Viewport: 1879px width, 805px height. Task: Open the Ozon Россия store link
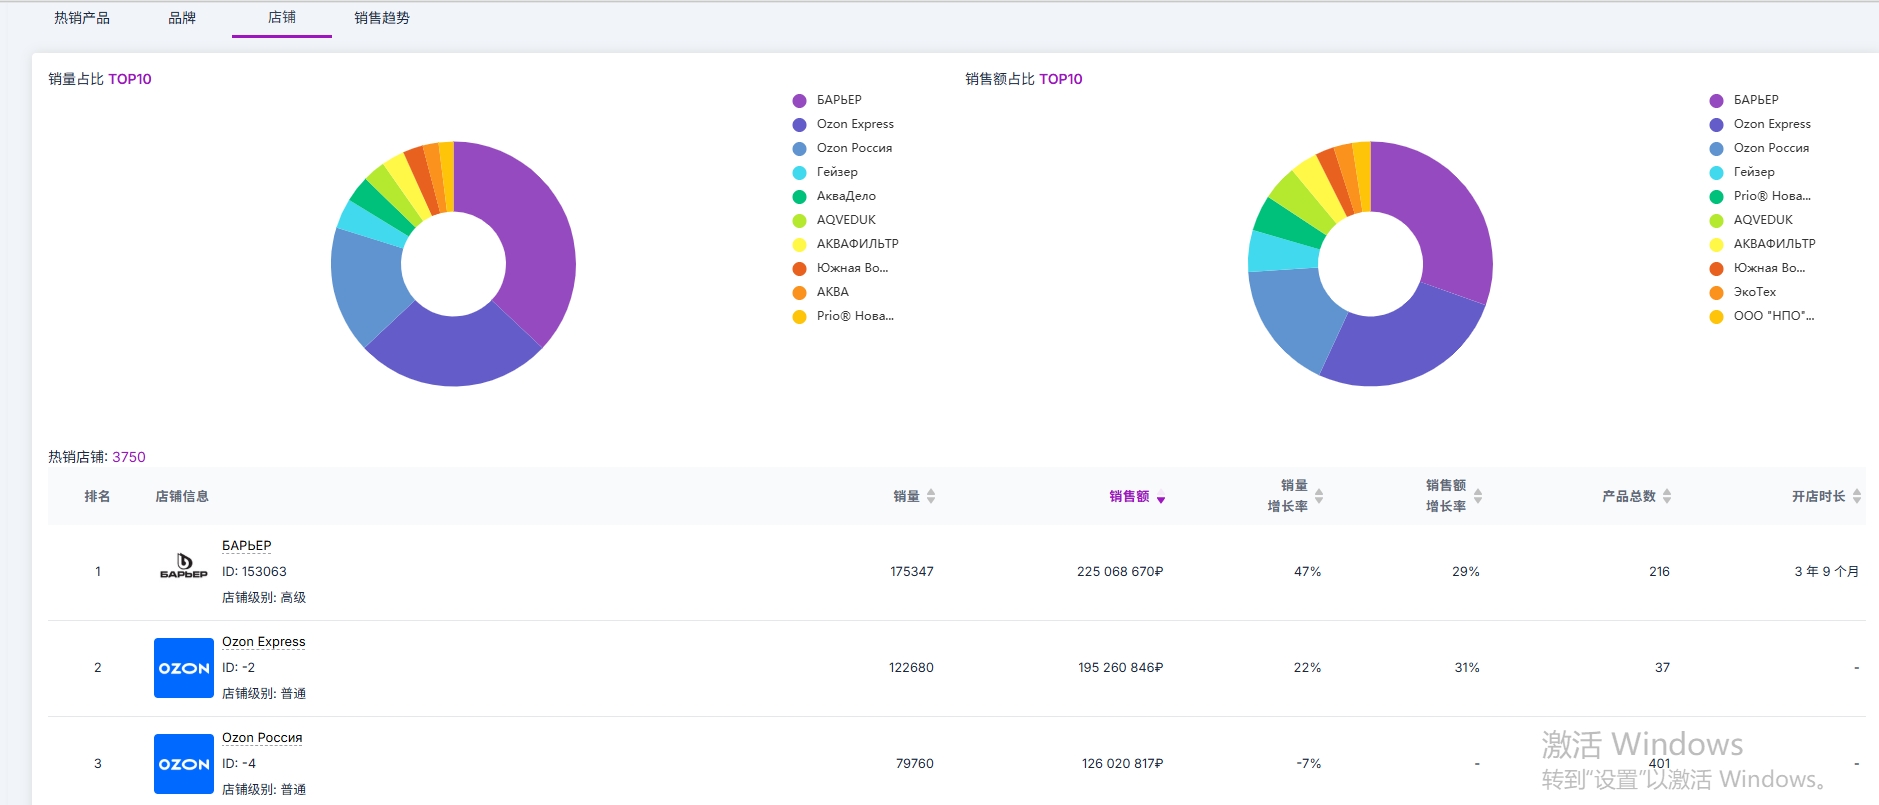(262, 737)
